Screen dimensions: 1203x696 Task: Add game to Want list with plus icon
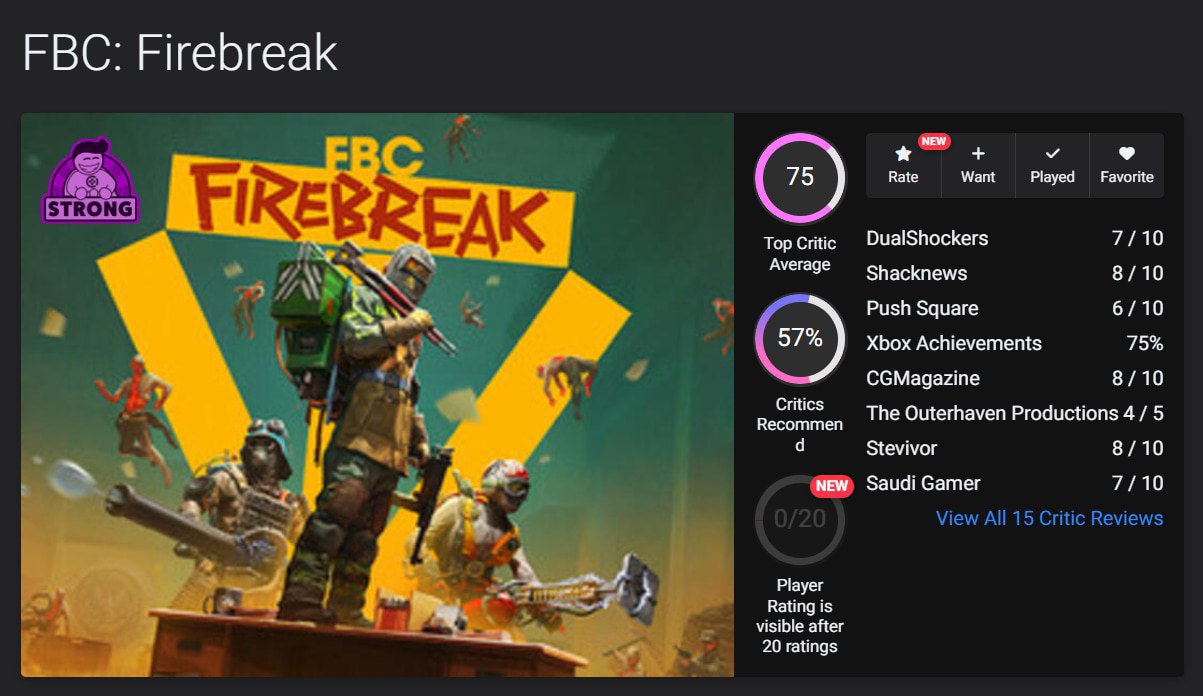[978, 154]
